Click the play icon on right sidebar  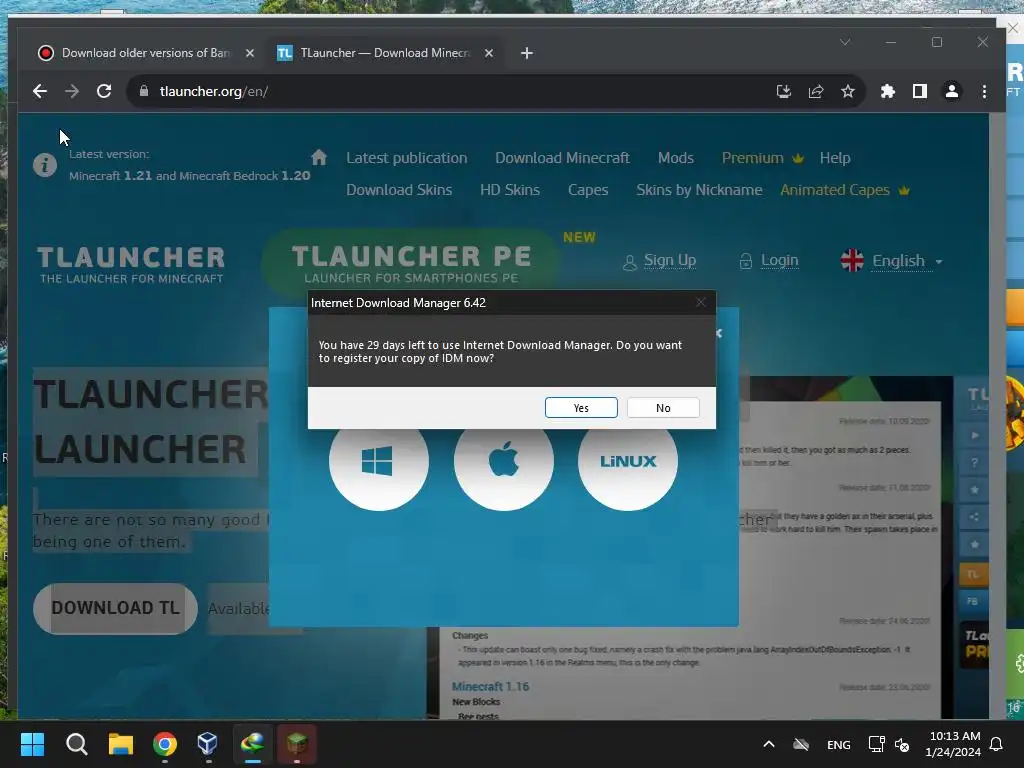coord(974,435)
